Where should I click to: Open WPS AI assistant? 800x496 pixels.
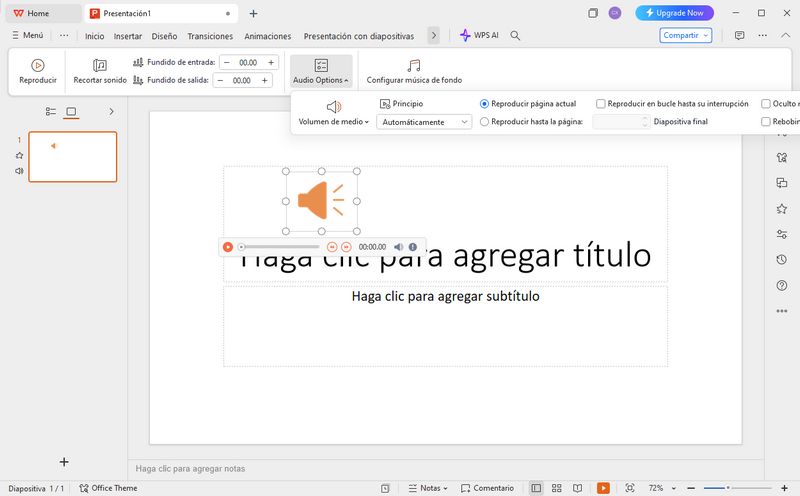478,35
